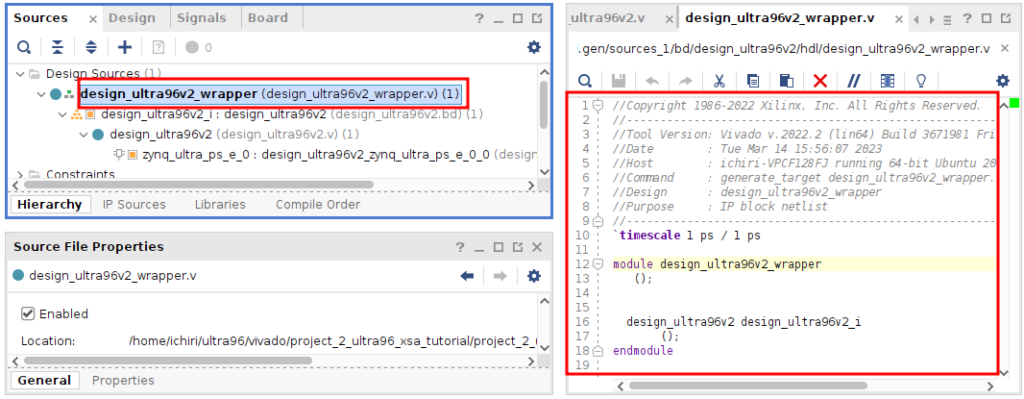
Task: Go back in Source File Properties
Action: 467,276
